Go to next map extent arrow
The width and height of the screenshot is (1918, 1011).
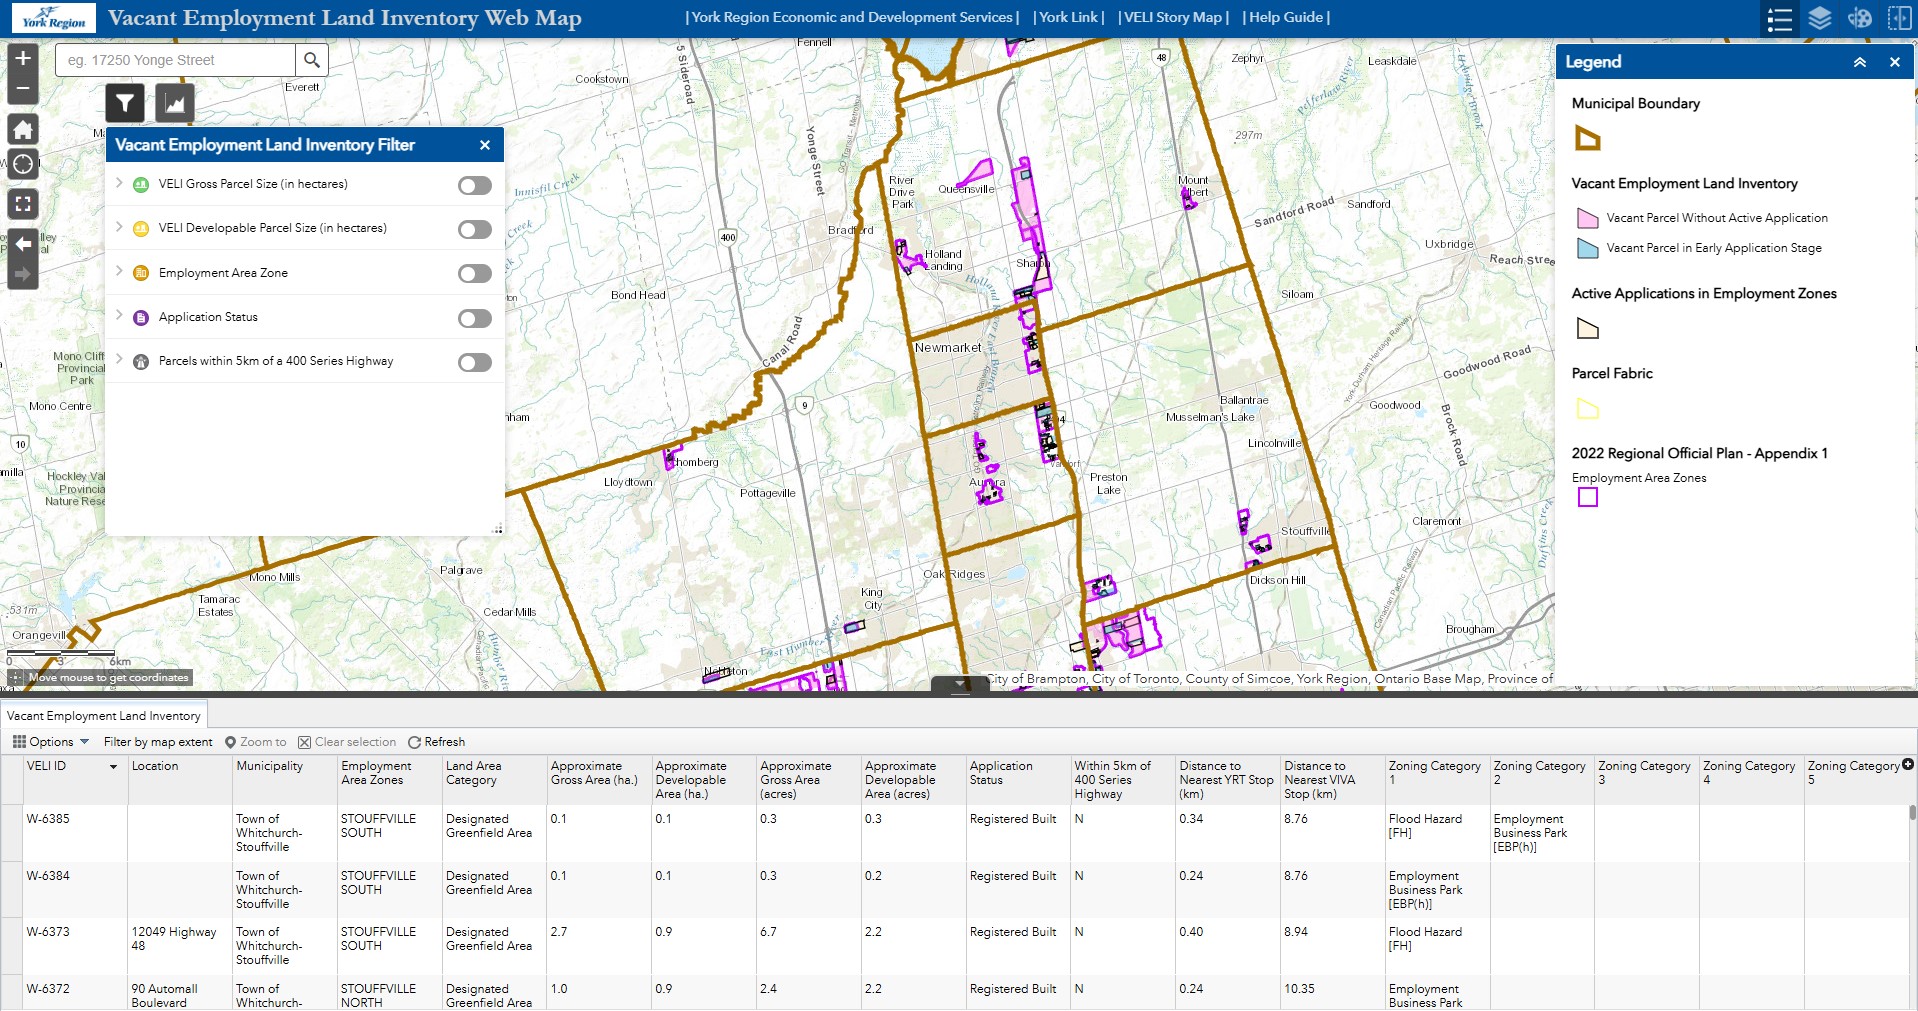23,274
